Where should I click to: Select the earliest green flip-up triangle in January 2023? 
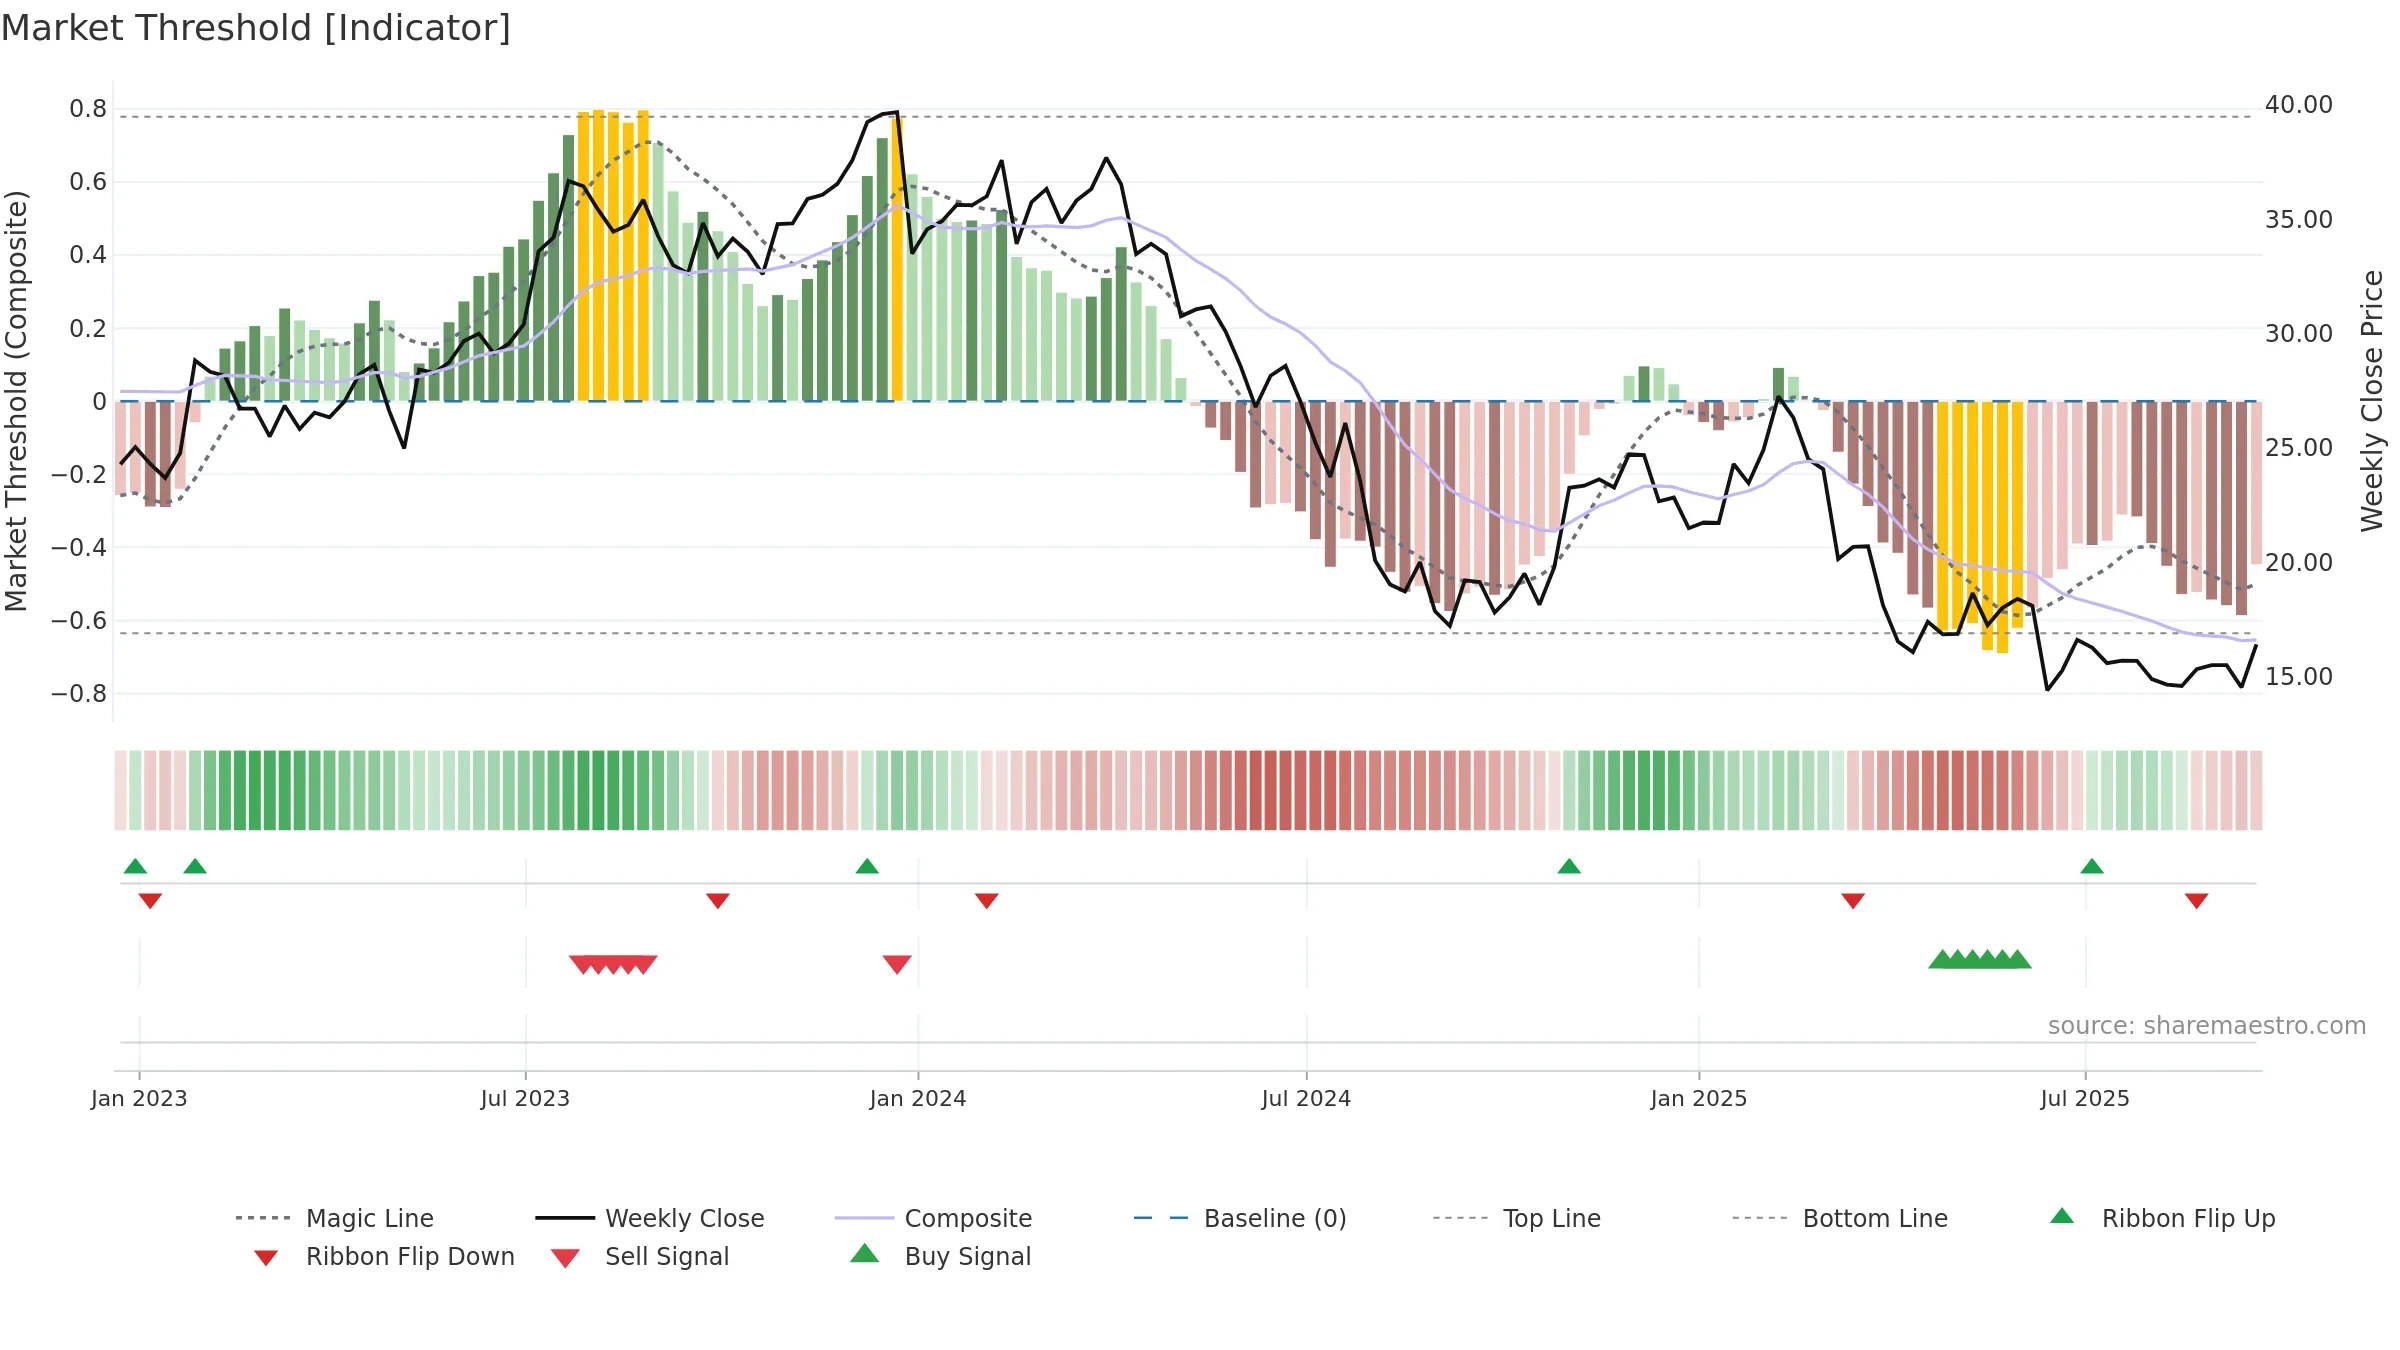pos(135,866)
